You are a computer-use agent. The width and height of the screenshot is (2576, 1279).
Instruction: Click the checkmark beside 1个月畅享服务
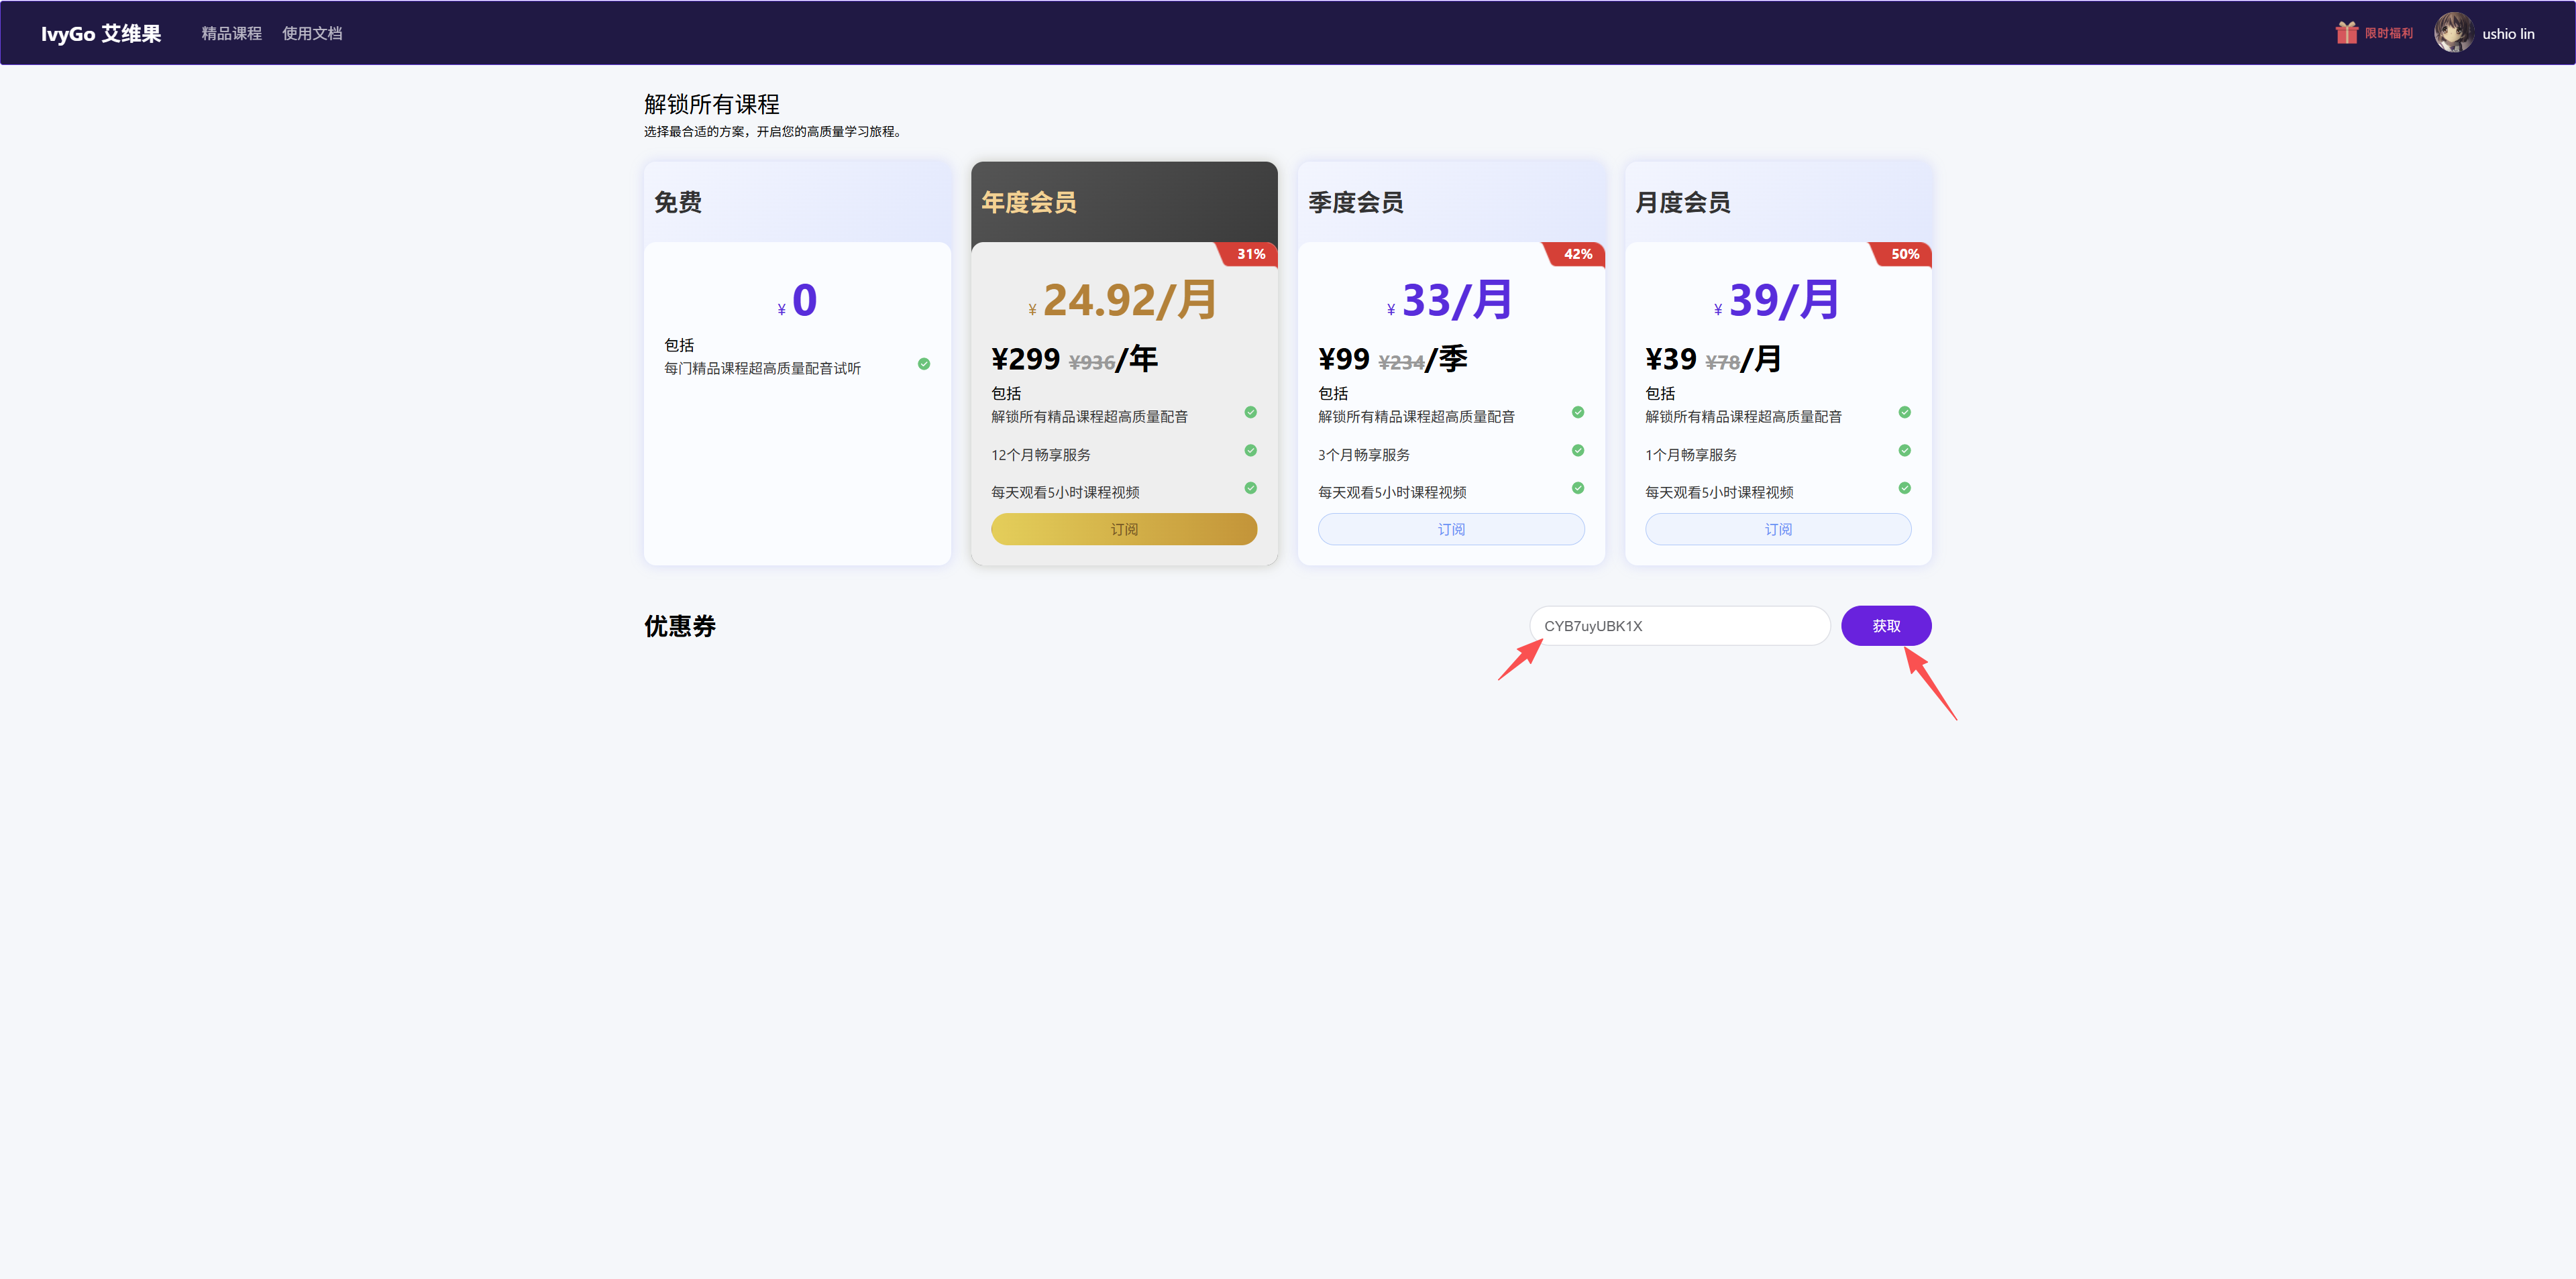1904,451
